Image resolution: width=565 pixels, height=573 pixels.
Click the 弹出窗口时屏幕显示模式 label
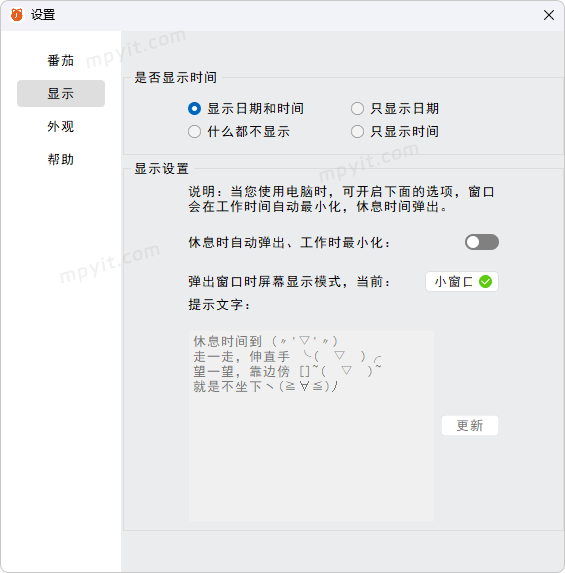click(x=289, y=282)
